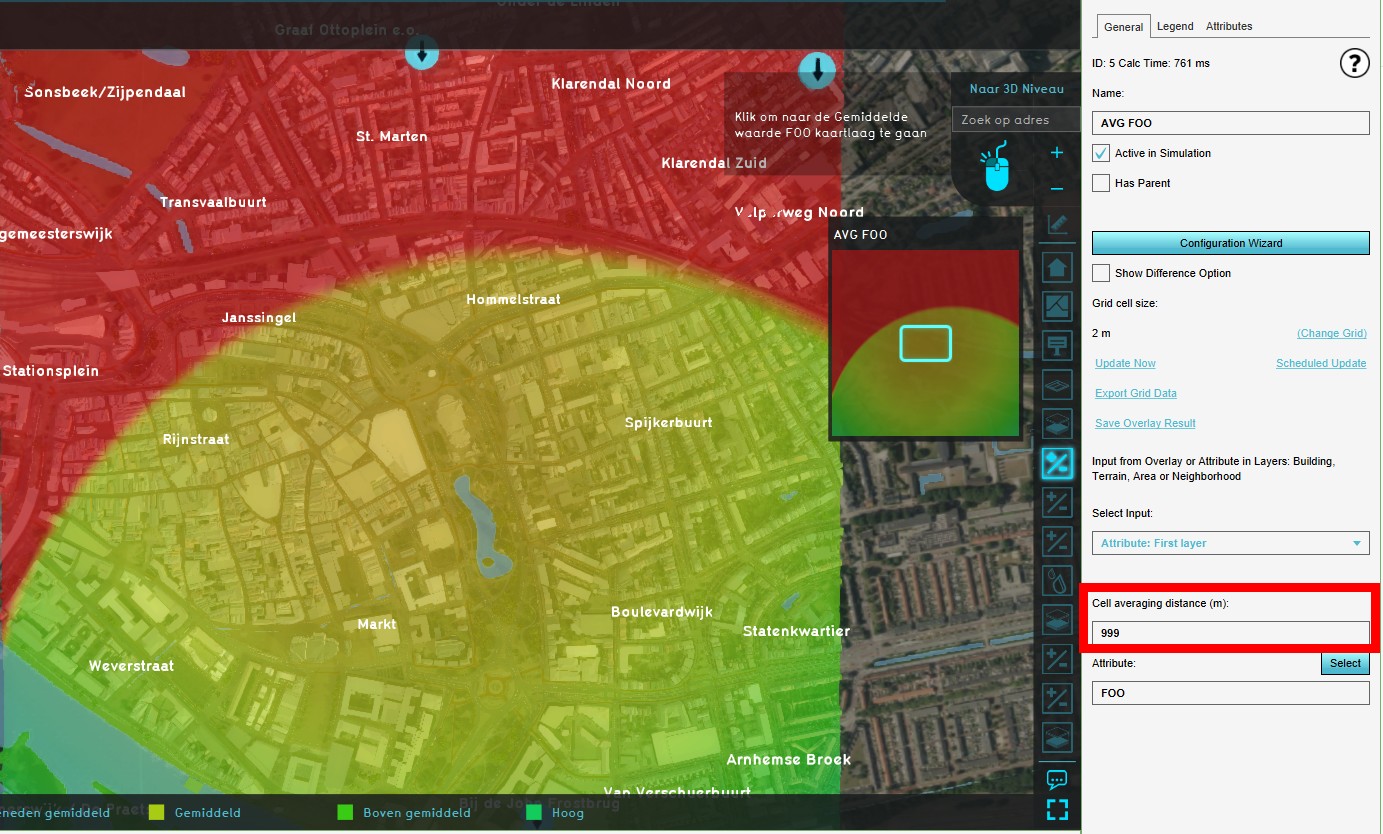Viewport: 1383px width, 834px height.
Task: Toggle the fullscreen brackets icon
Action: click(1057, 809)
